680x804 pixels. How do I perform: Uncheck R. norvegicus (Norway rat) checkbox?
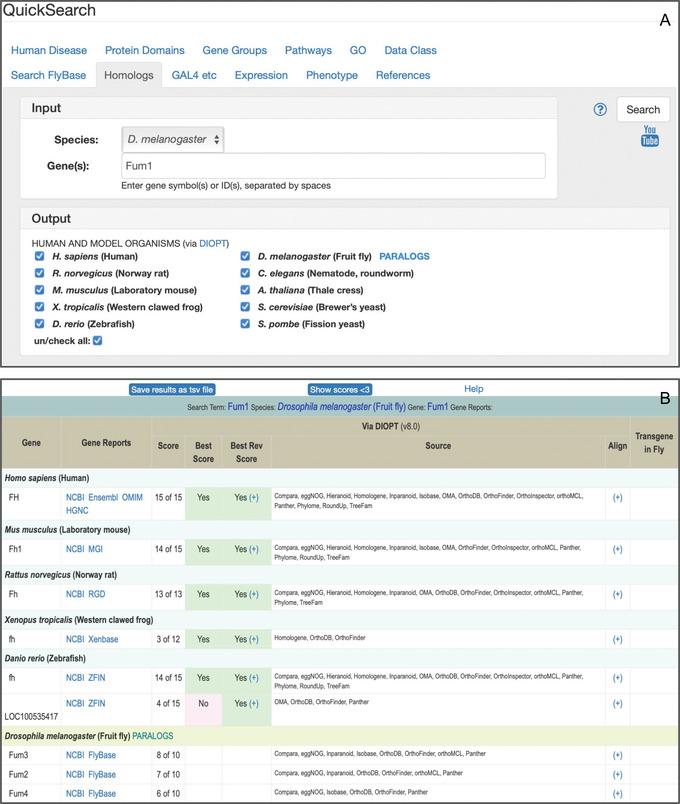pos(39,273)
